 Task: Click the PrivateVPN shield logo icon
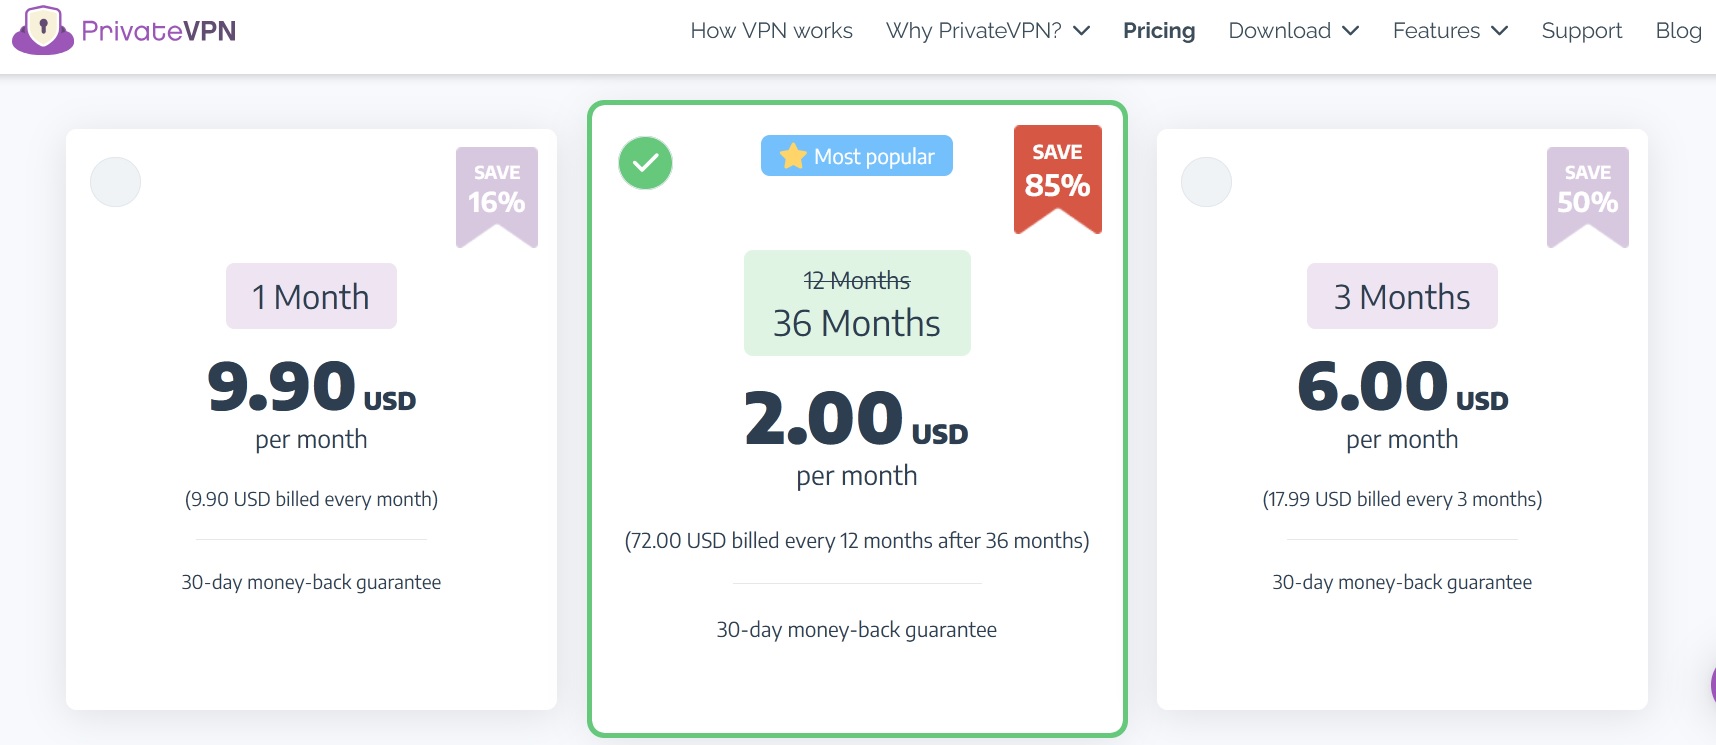click(42, 29)
